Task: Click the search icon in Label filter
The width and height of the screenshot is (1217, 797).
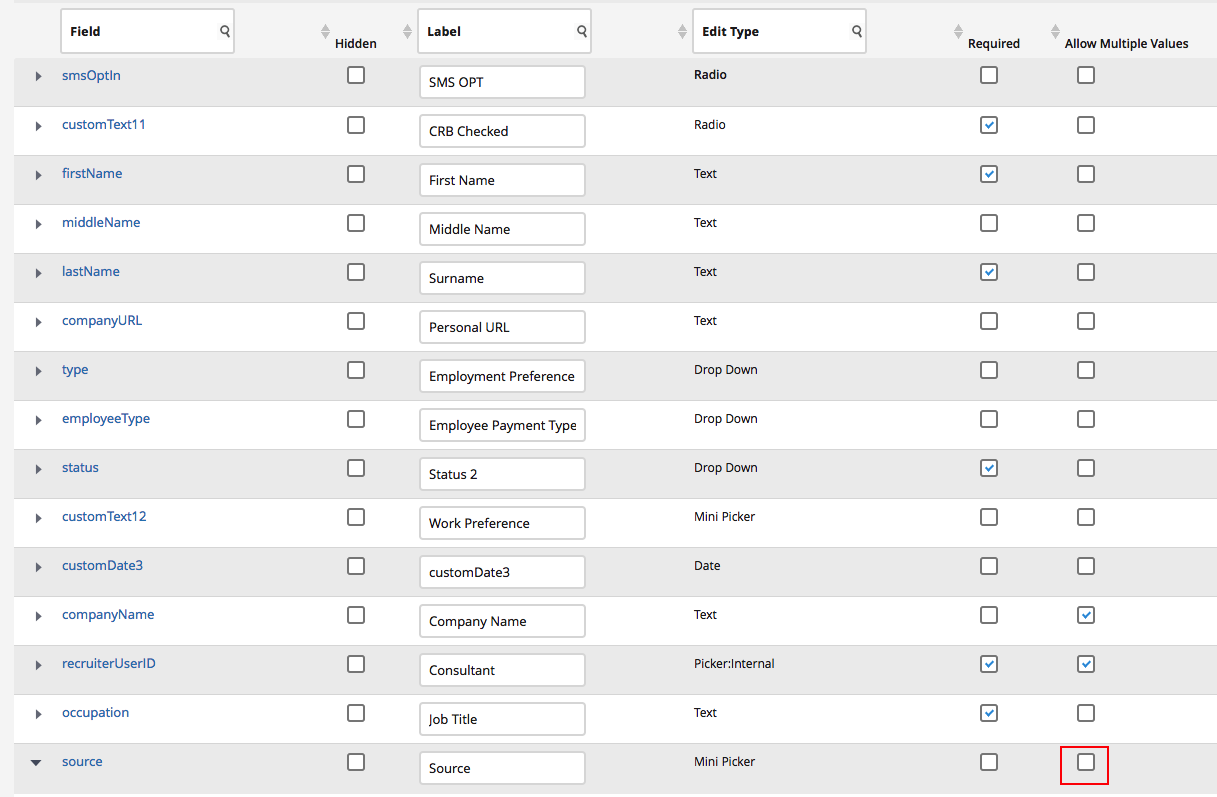Action: 582,32
